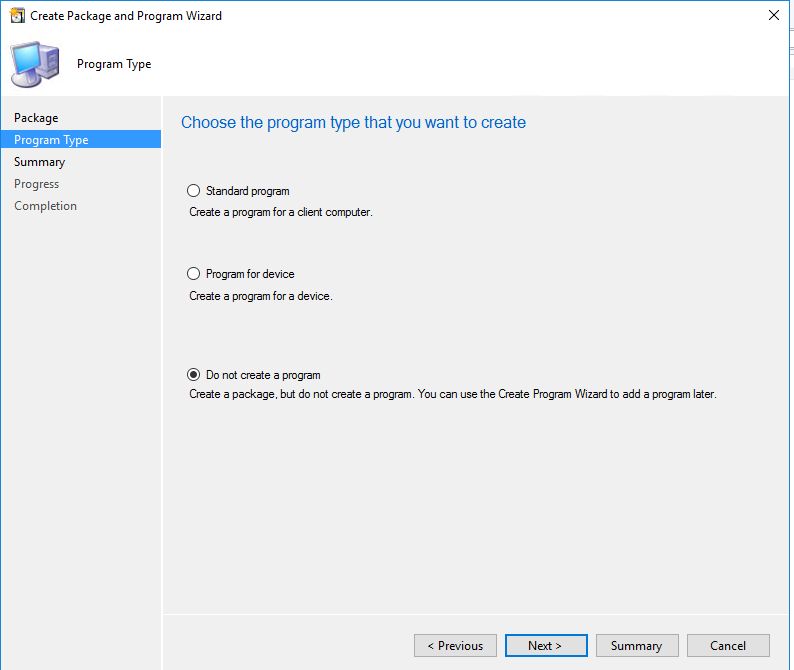Click the computer icon beside Program Type header
This screenshot has width=794, height=670.
tap(34, 64)
